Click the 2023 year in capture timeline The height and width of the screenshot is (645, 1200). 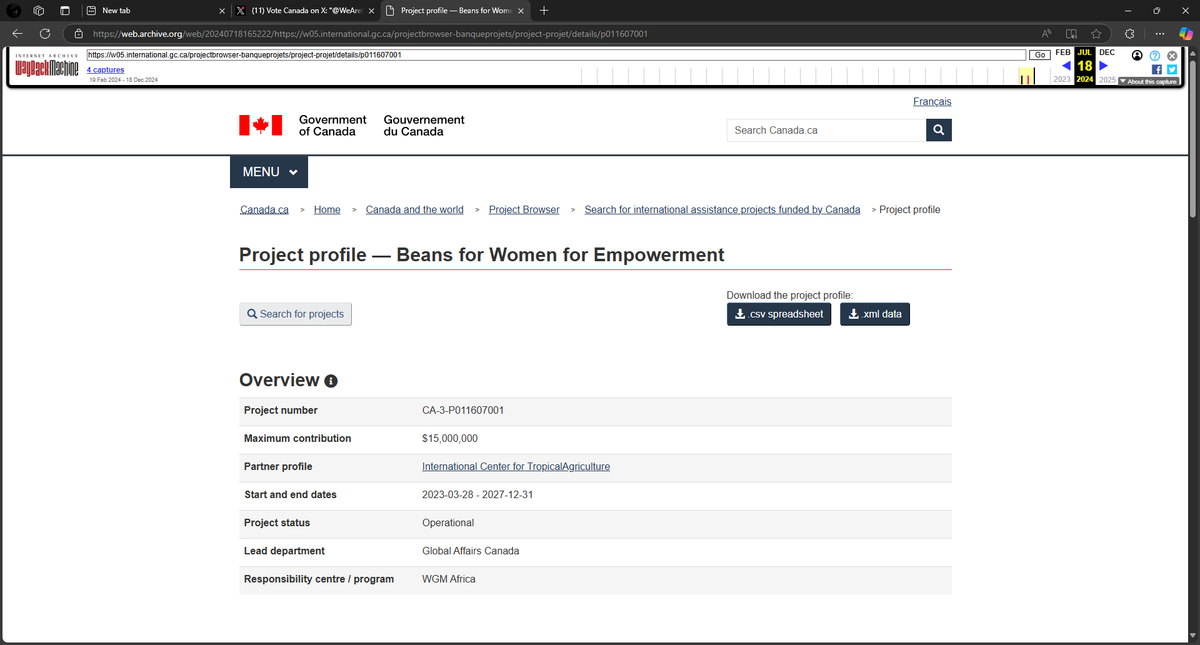coord(1062,80)
